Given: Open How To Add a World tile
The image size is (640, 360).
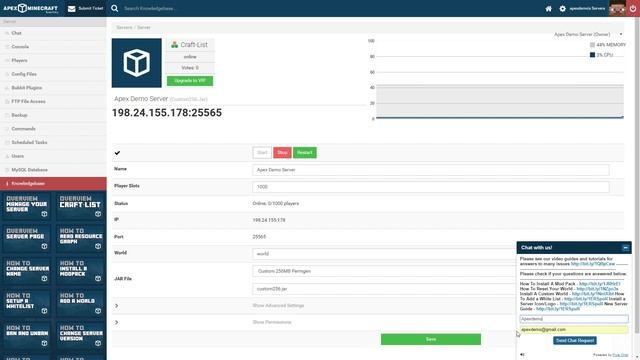Looking at the screenshot, I should tap(81, 303).
